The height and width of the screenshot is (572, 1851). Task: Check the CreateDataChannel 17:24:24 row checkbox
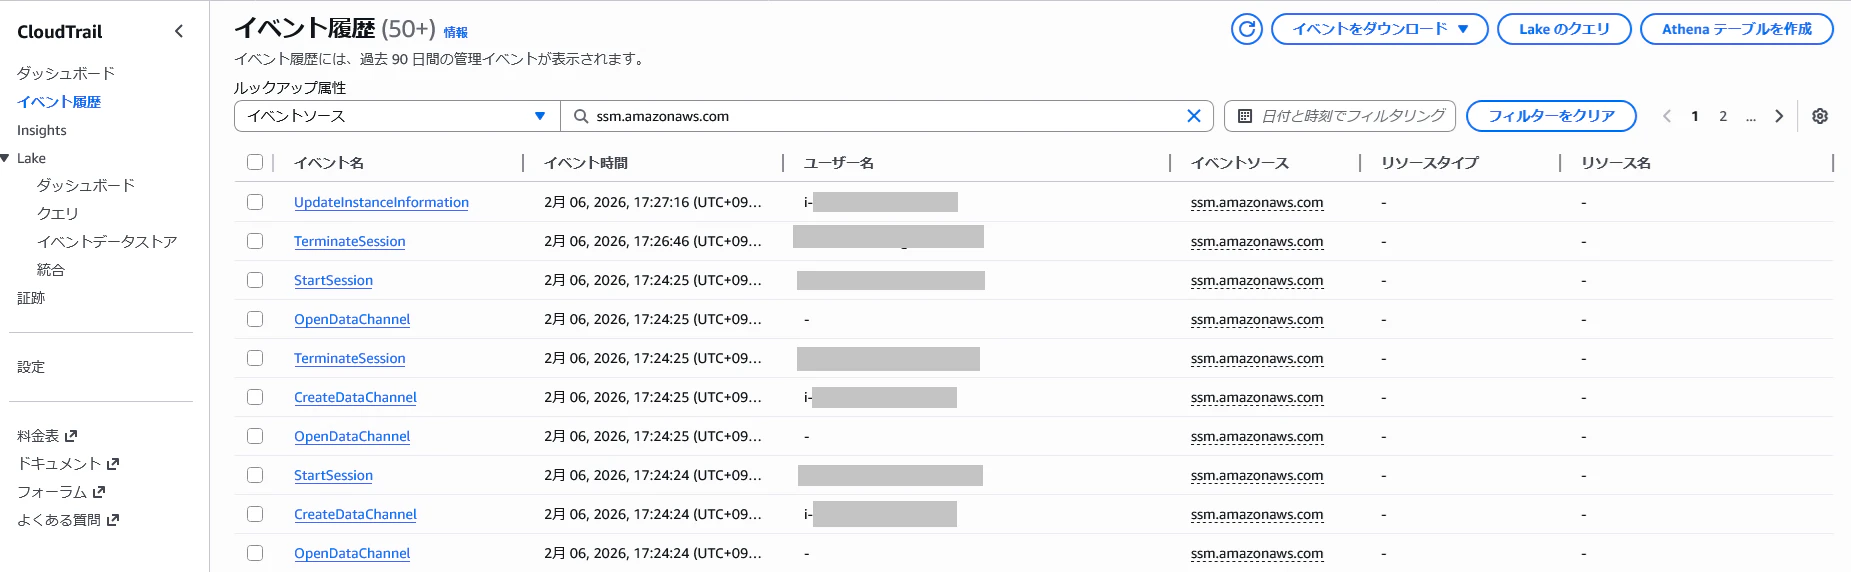tap(255, 514)
